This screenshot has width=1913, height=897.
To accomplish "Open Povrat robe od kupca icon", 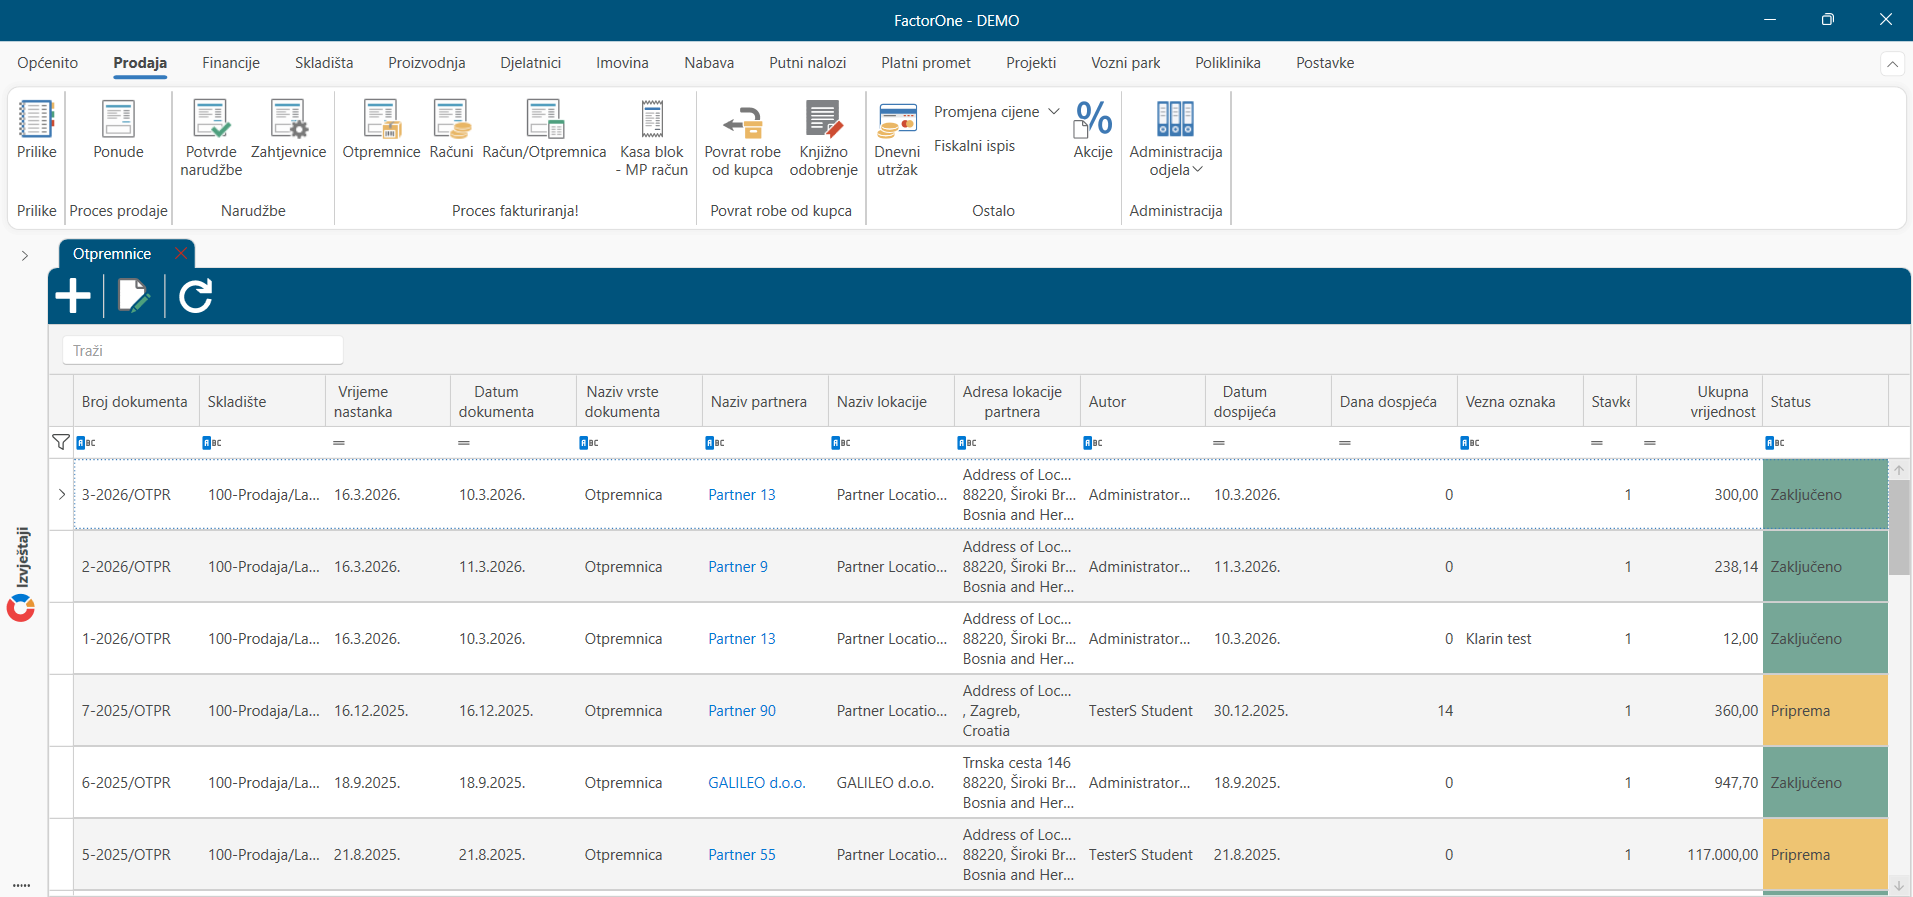I will point(742,138).
